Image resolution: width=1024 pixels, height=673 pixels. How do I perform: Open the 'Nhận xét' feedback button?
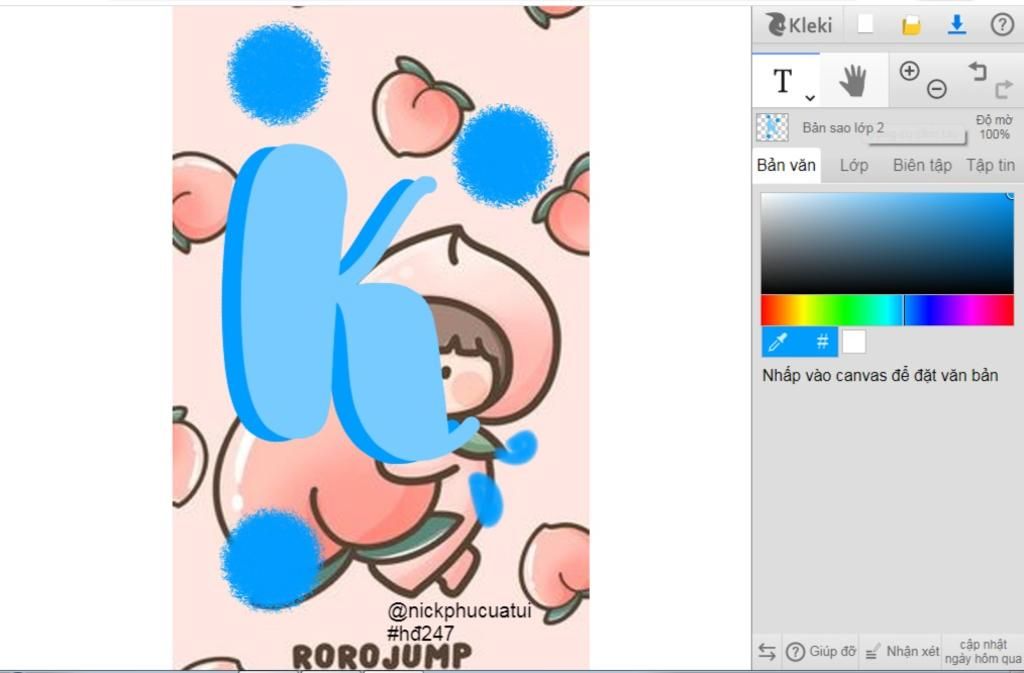coord(902,651)
